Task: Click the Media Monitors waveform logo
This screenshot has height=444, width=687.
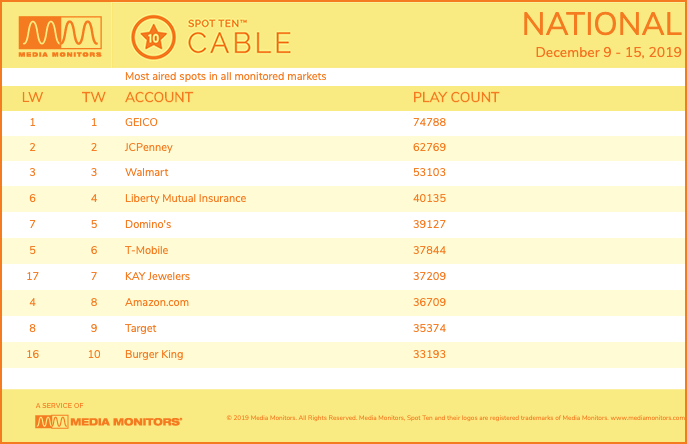Action: (60, 37)
